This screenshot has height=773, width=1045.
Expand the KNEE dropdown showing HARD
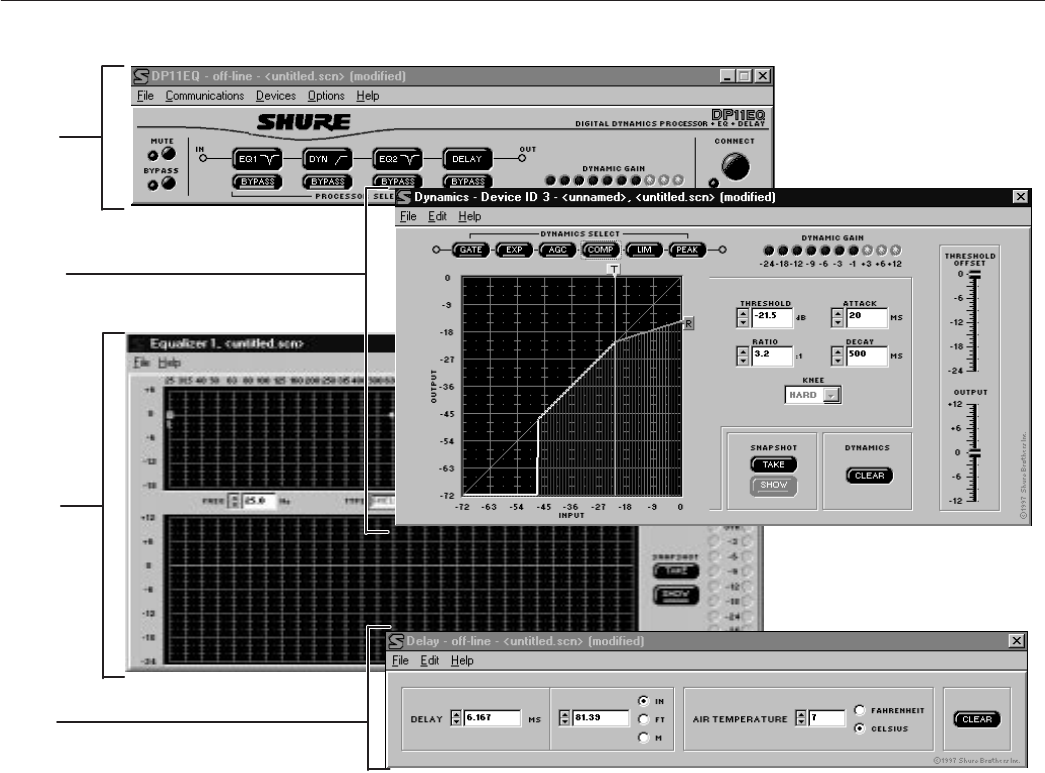(831, 395)
